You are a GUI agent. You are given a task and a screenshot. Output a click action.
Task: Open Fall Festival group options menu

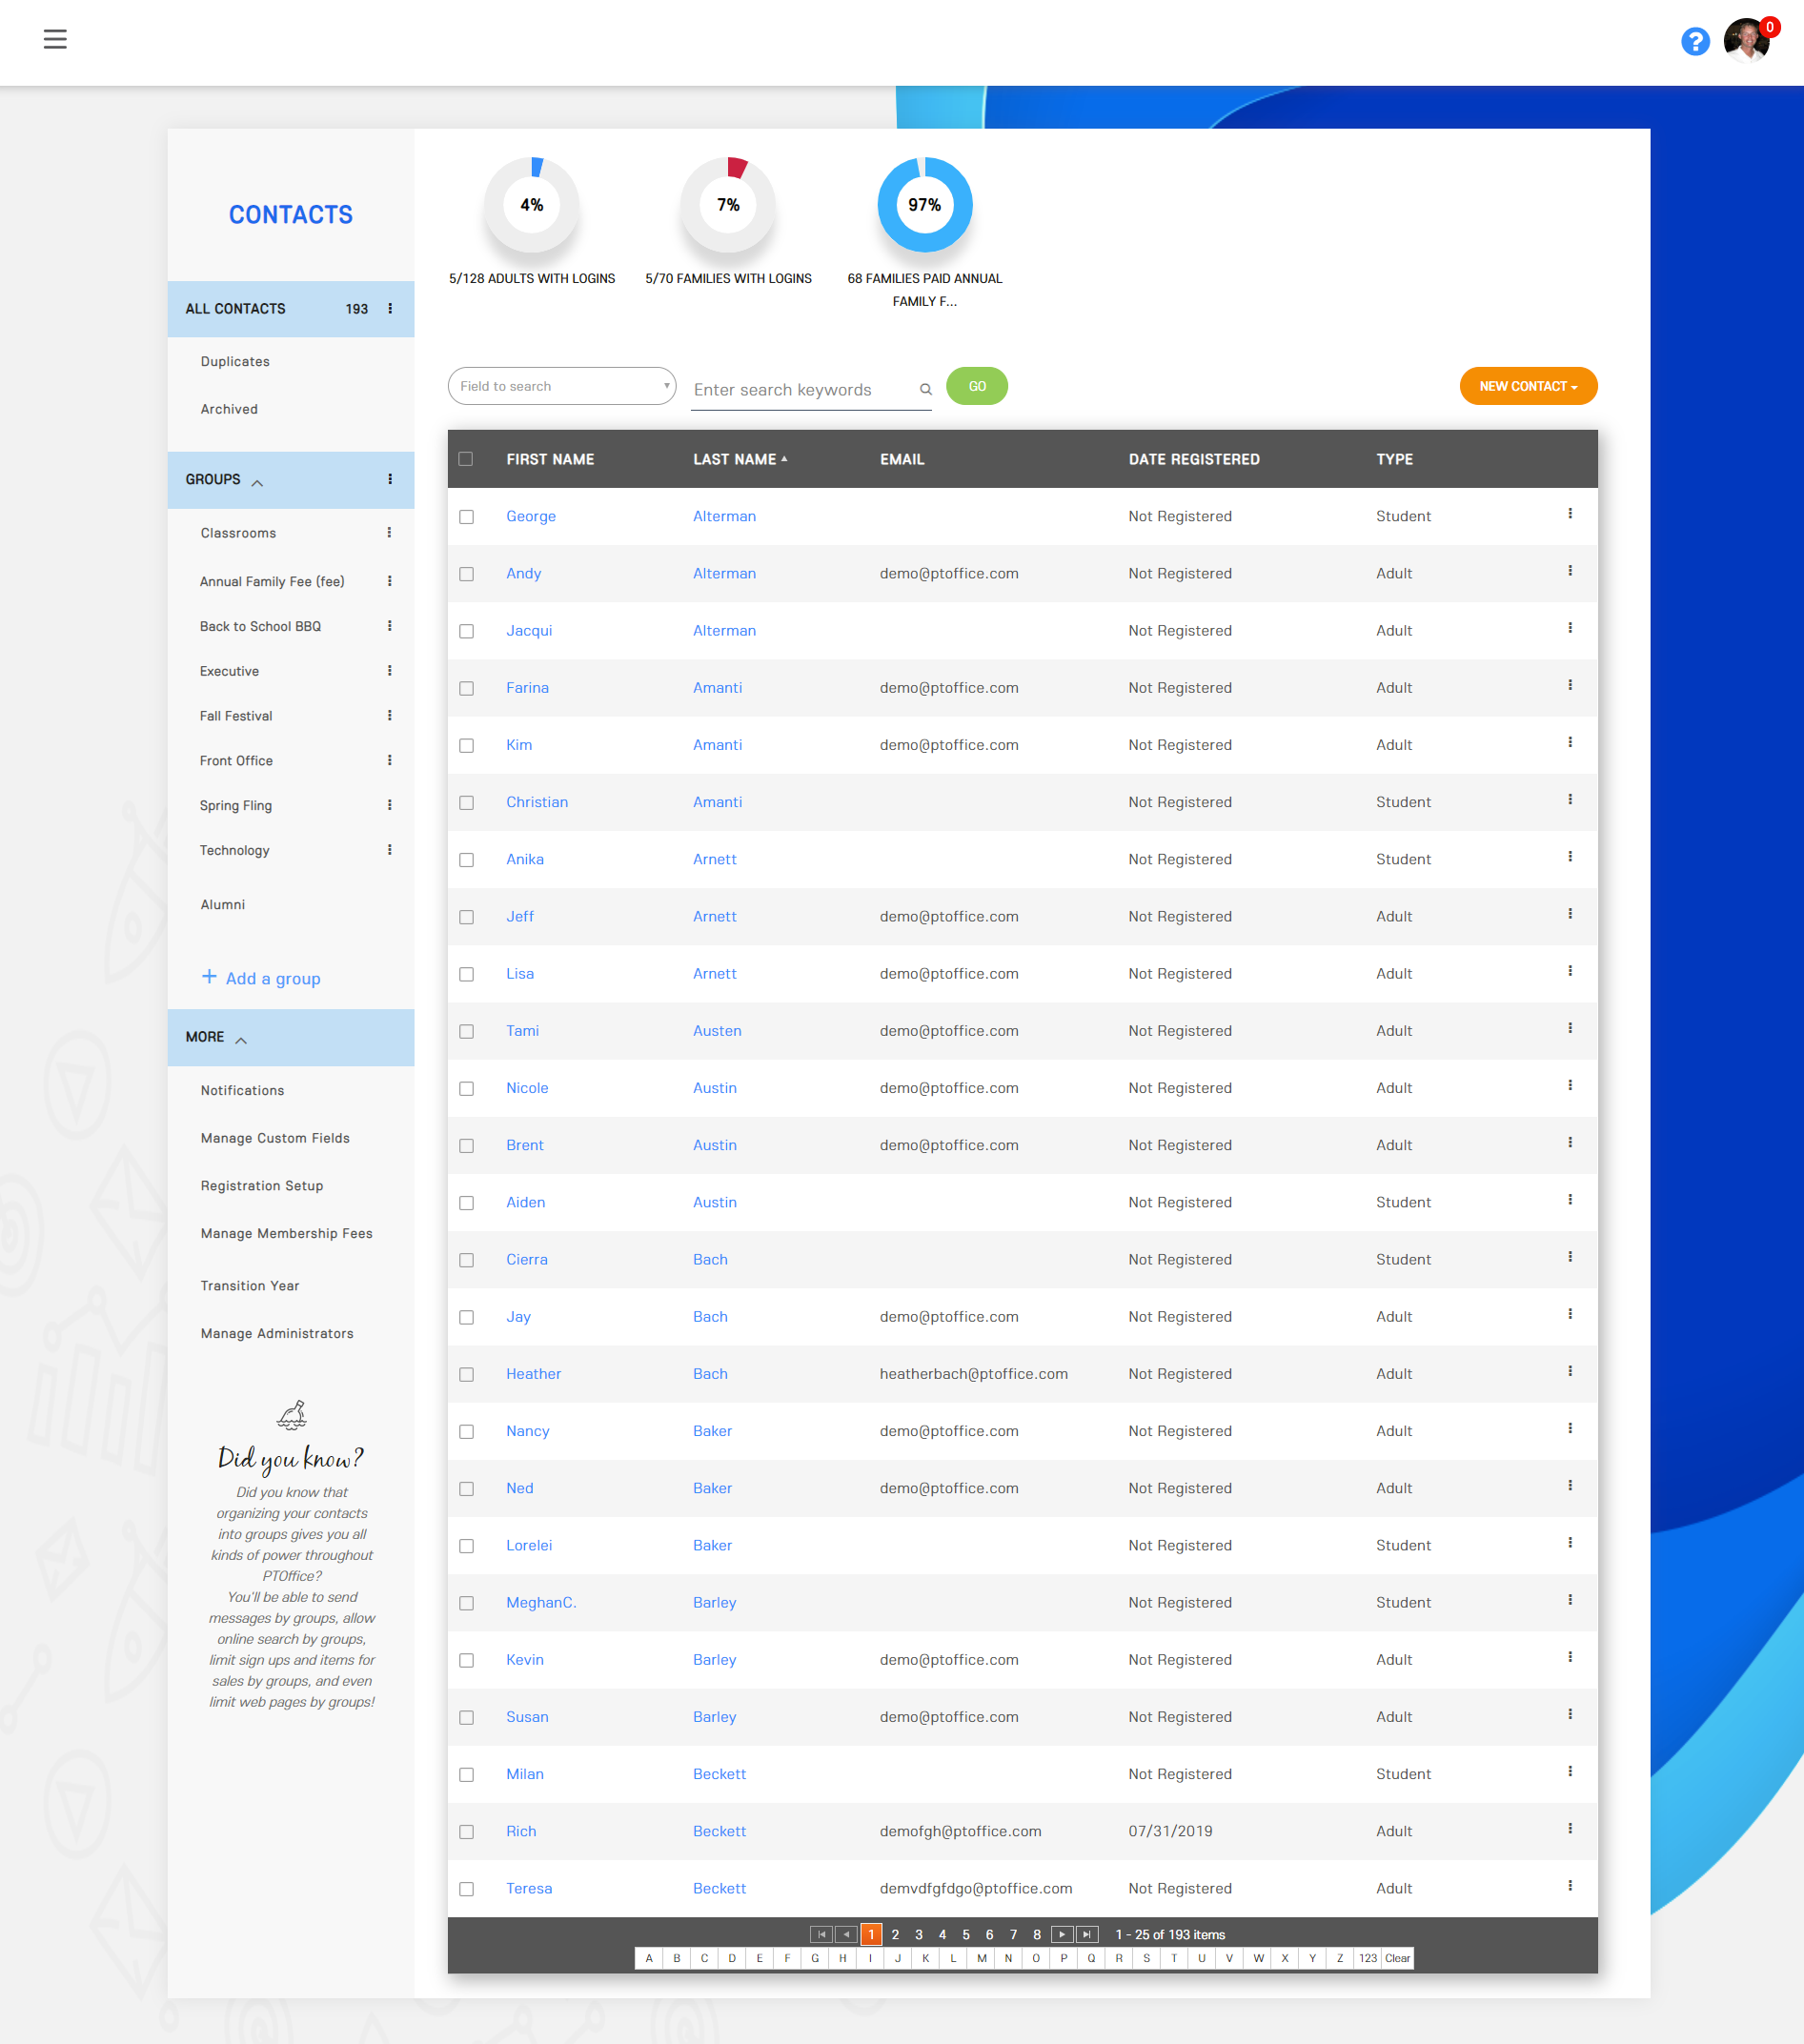(390, 716)
